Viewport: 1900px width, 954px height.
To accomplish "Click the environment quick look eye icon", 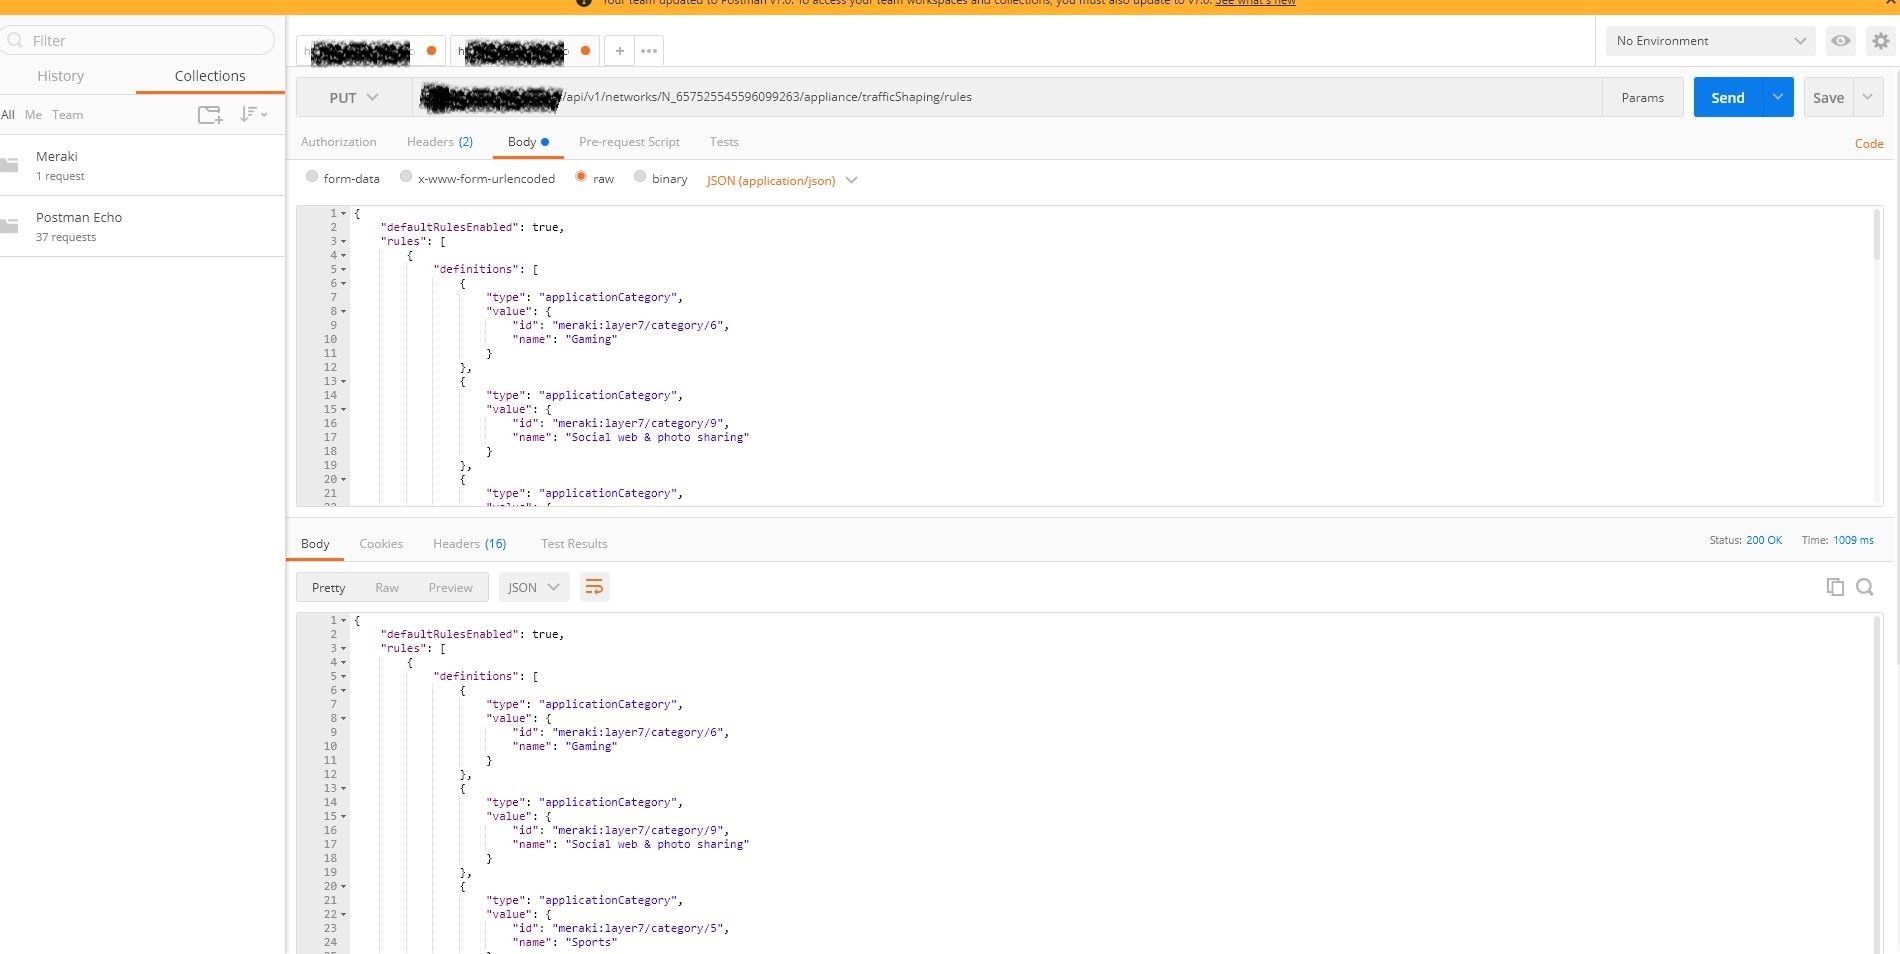I will pos(1841,41).
